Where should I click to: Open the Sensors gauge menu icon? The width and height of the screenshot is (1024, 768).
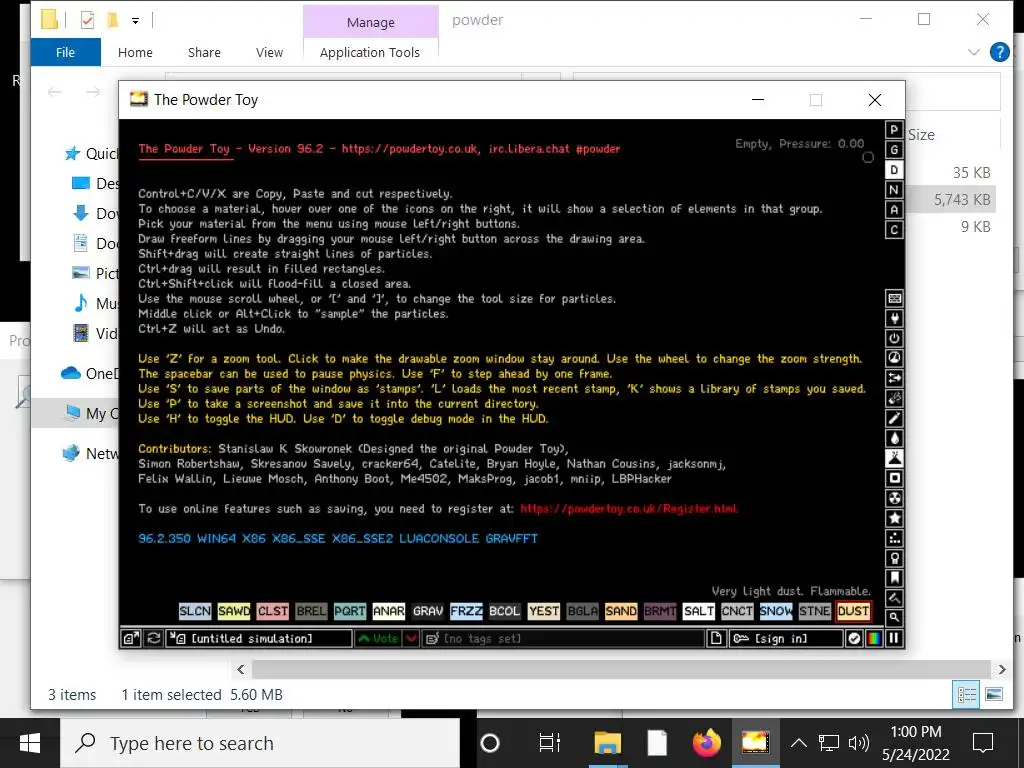[894, 358]
